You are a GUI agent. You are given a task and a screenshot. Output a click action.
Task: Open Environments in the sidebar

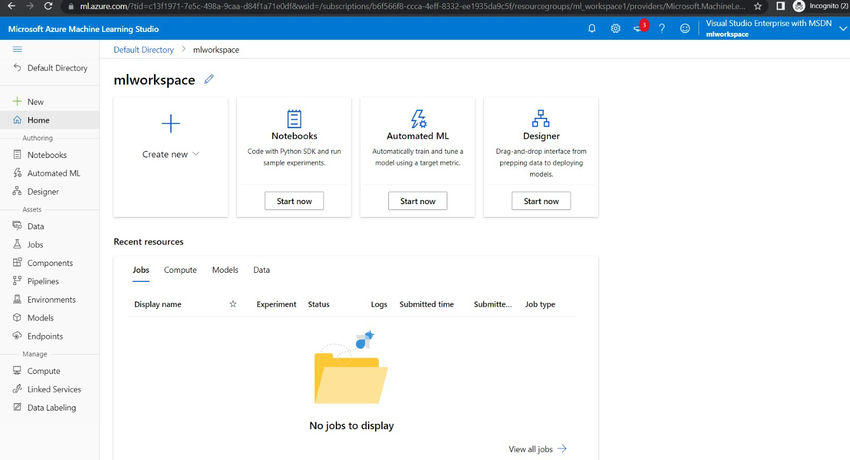[49, 299]
